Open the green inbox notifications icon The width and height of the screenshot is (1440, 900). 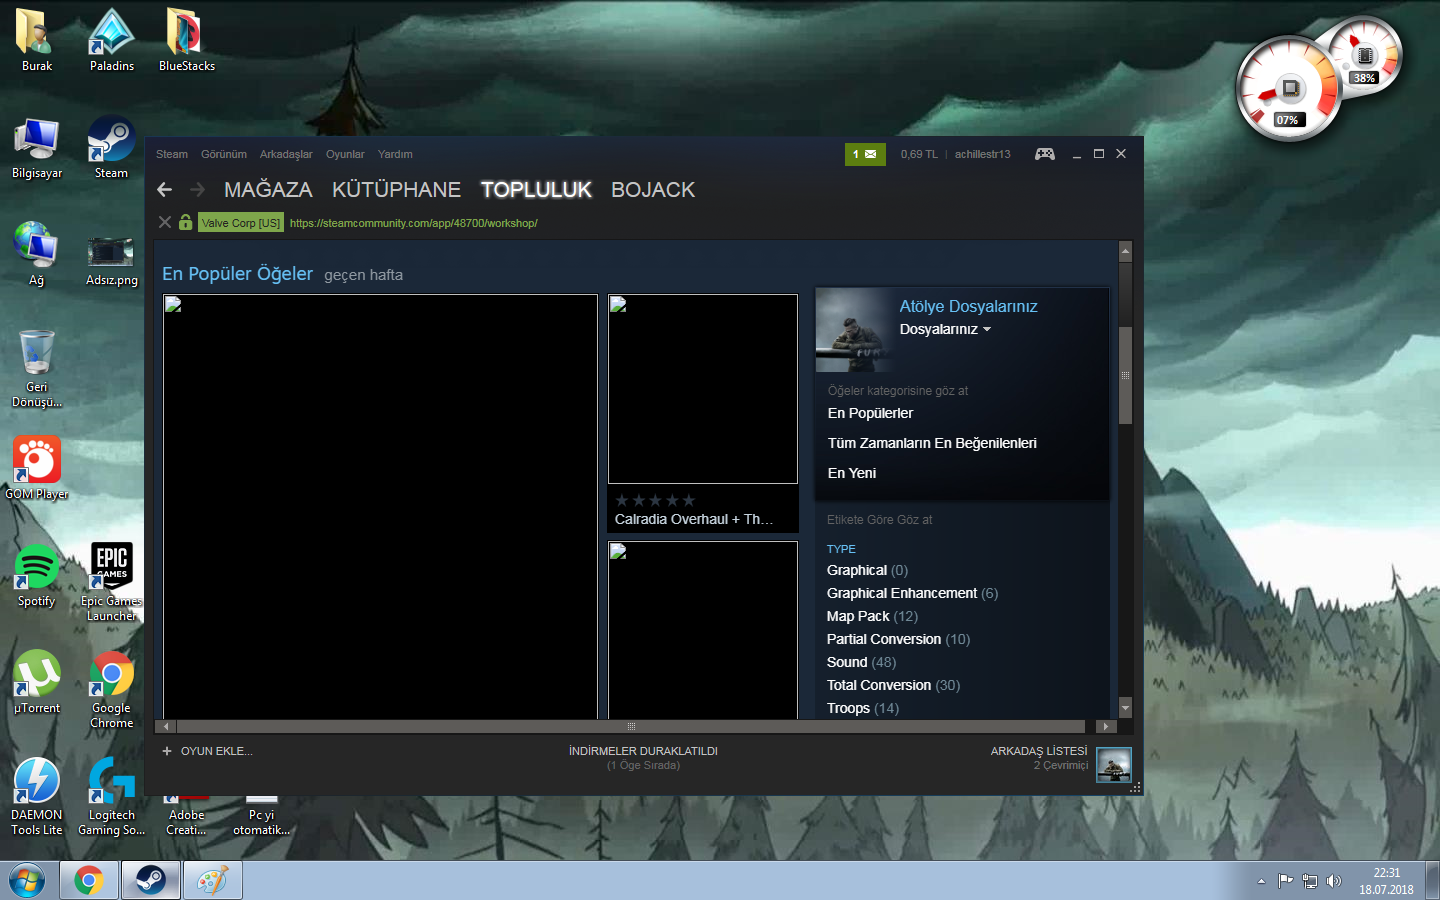[865, 154]
